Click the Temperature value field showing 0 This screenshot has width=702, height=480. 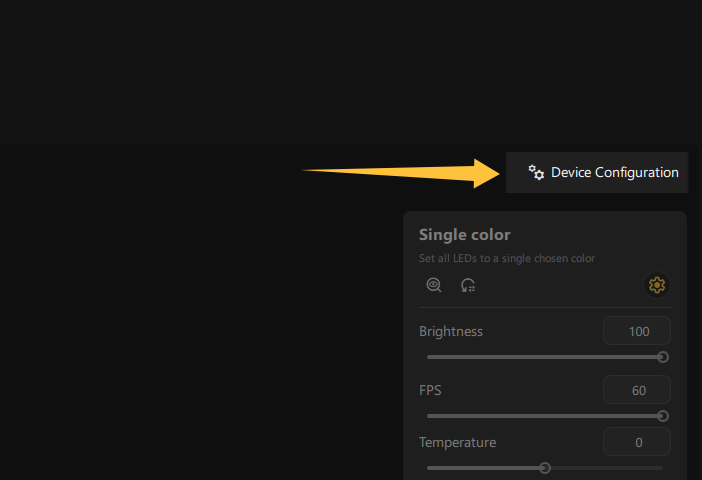tap(637, 442)
